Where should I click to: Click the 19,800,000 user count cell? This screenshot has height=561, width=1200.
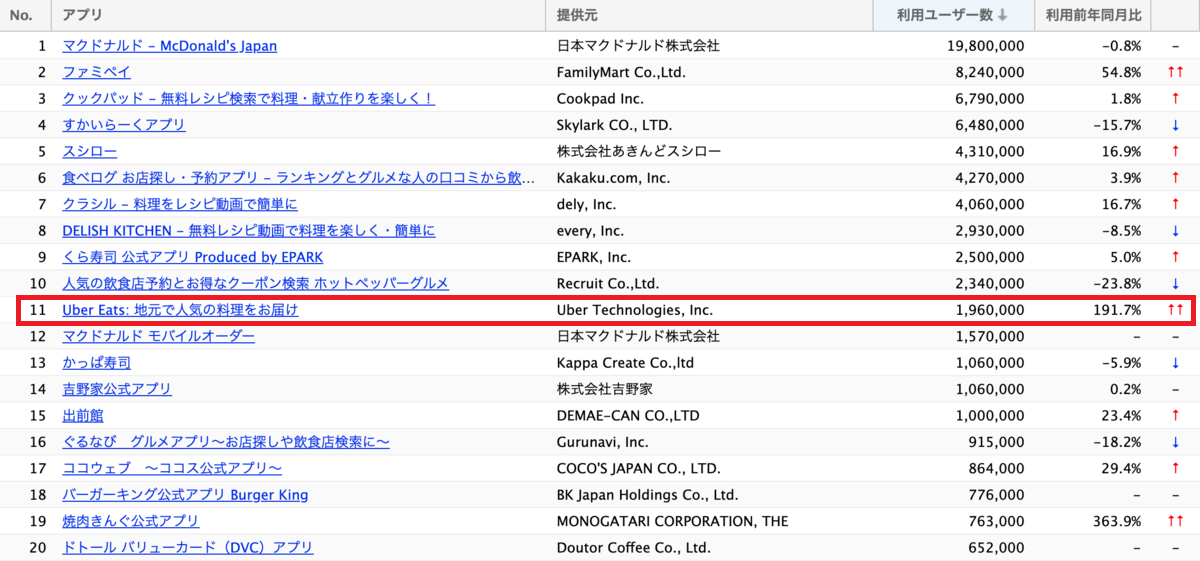(985, 46)
